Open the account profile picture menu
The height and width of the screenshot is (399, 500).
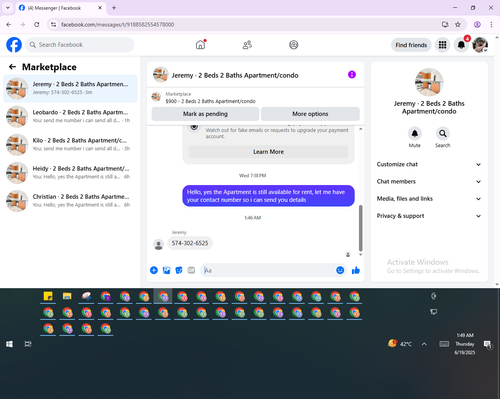[480, 45]
